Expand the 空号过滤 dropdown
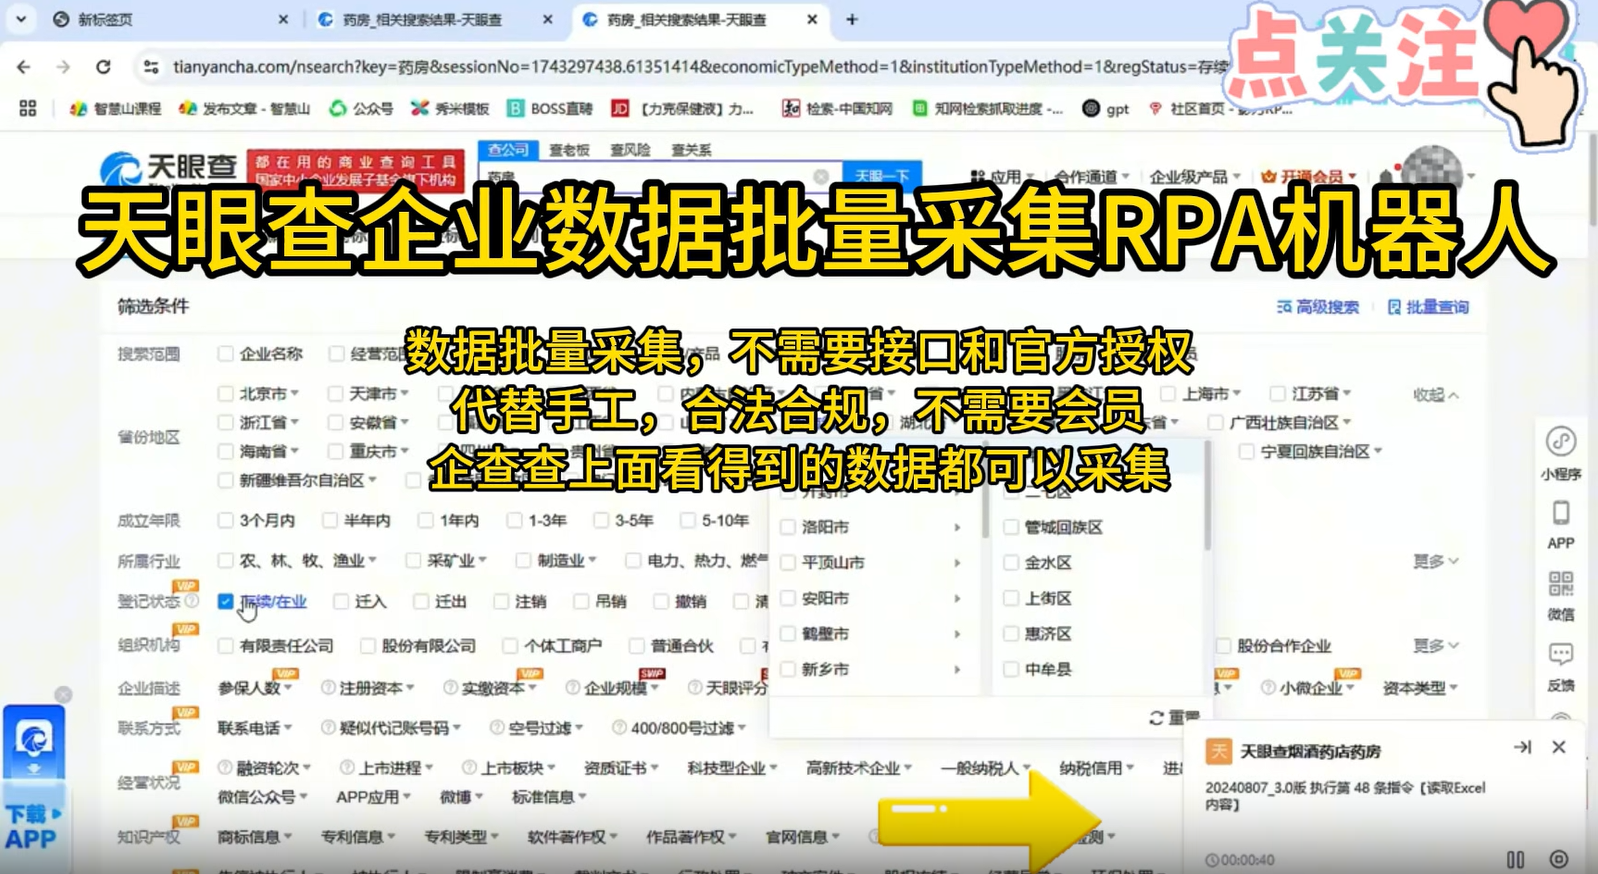Viewport: 1598px width, 874px height. (x=546, y=727)
